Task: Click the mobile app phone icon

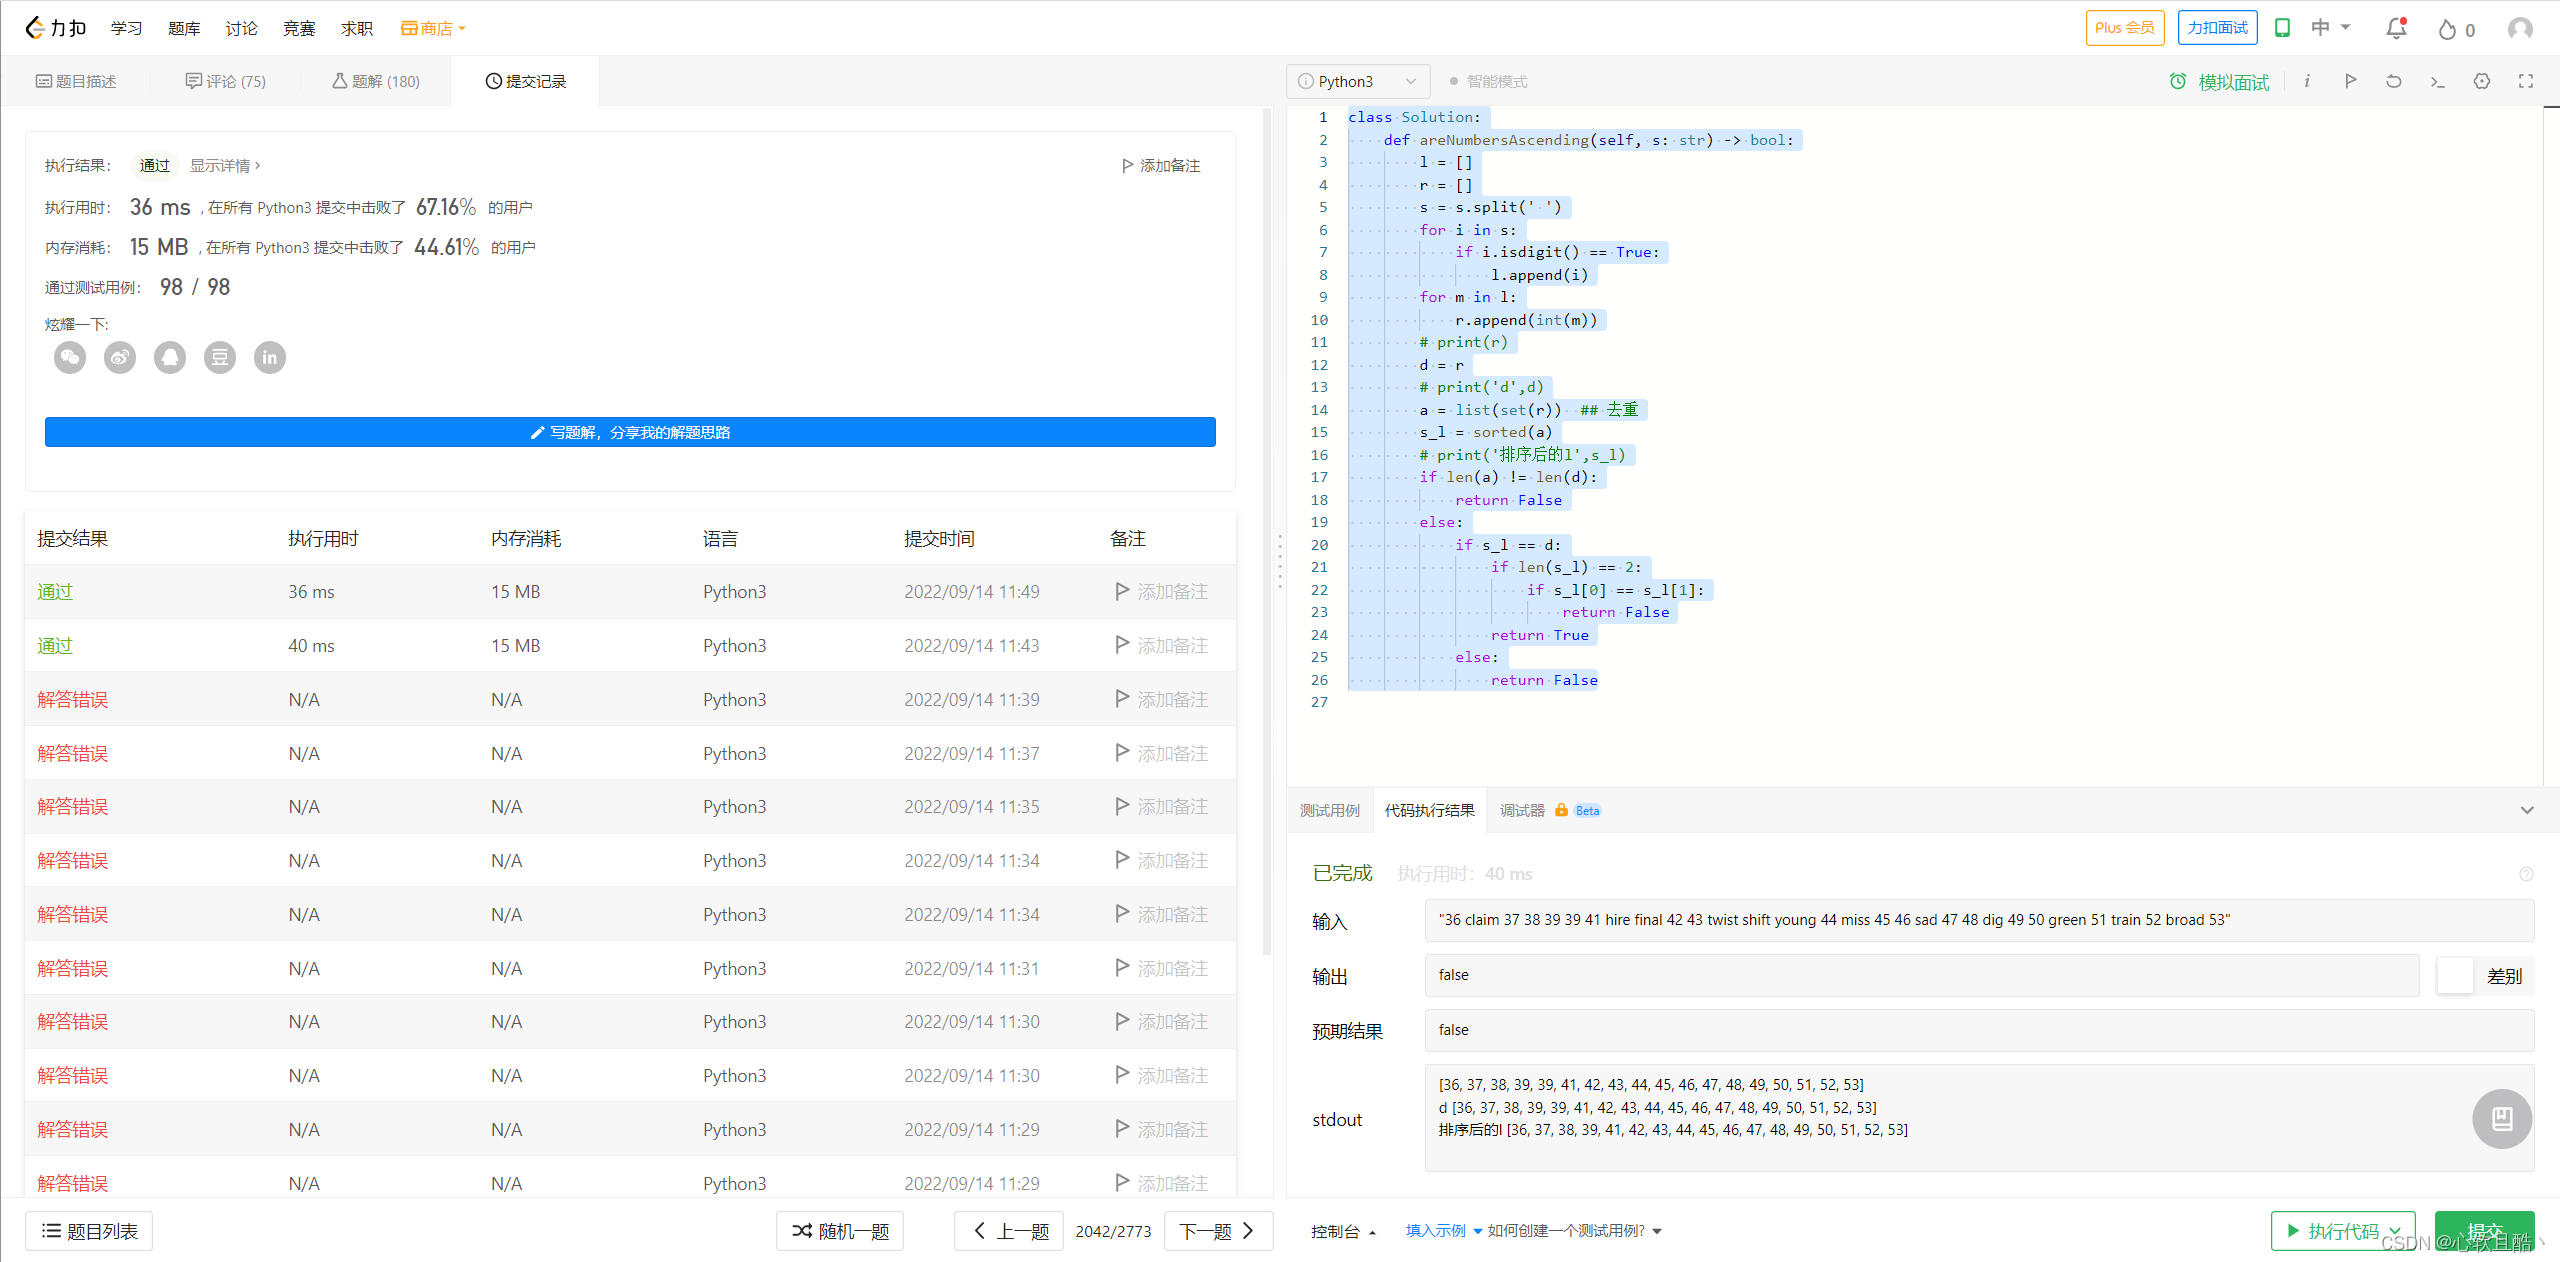Action: [2282, 28]
